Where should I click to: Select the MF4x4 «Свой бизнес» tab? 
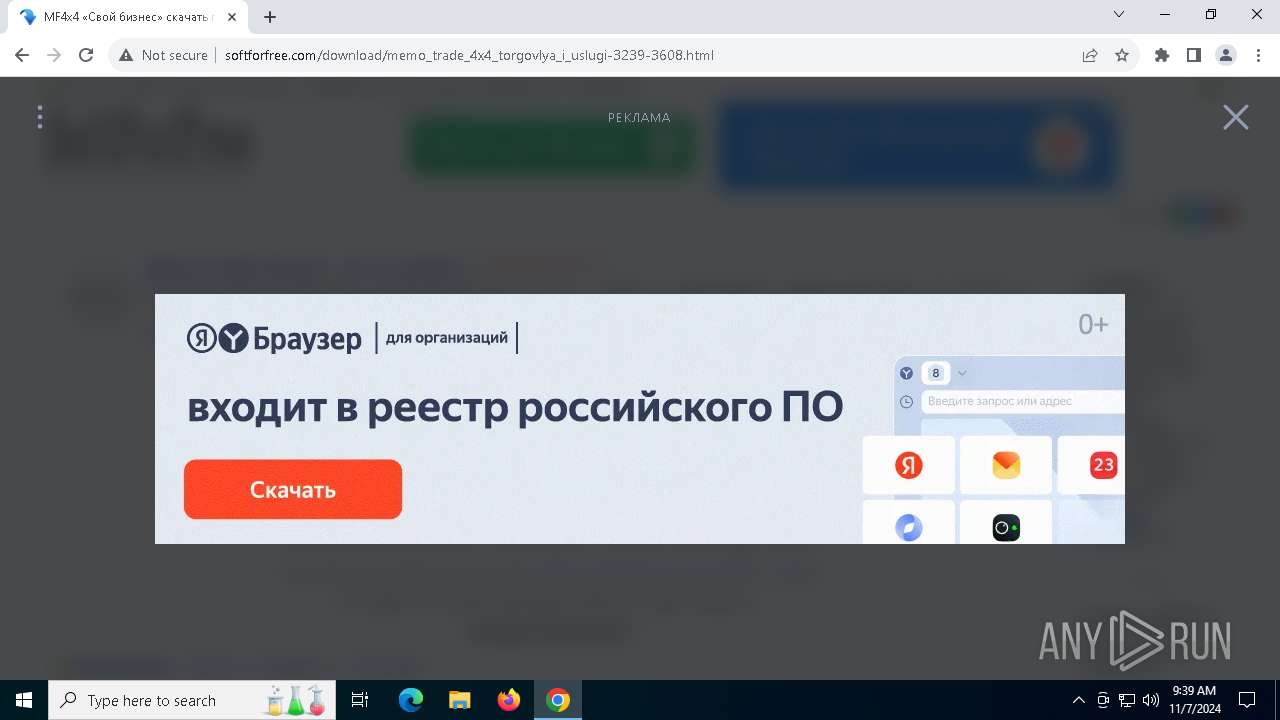click(x=128, y=17)
